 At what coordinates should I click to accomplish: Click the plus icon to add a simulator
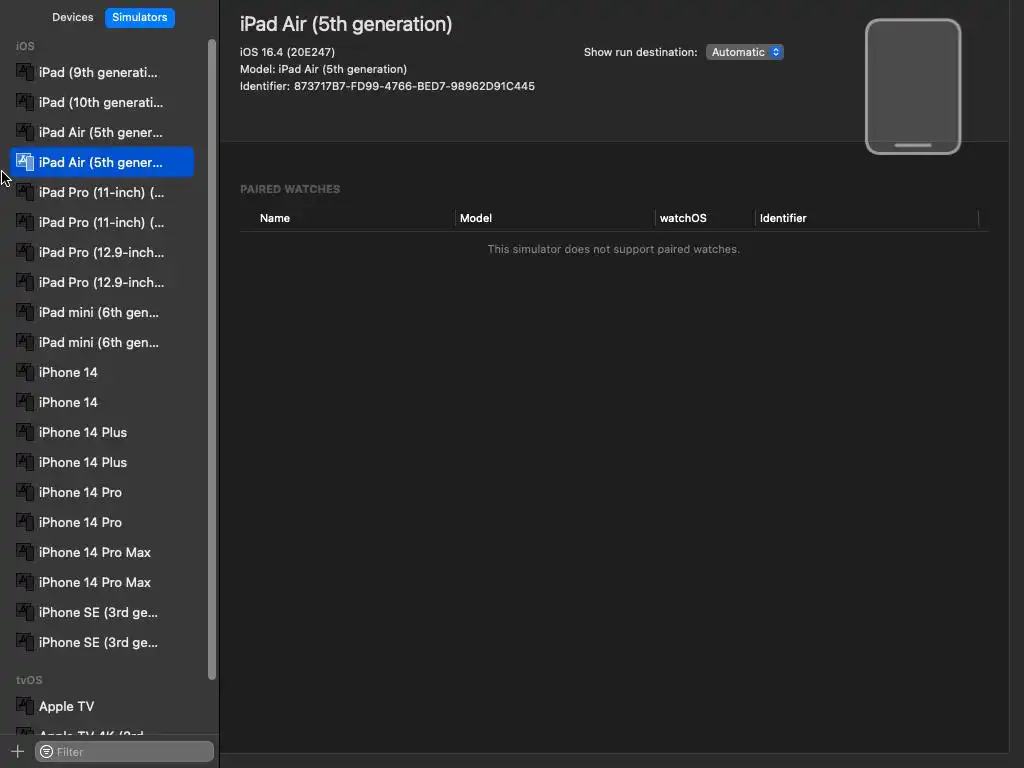coord(18,752)
